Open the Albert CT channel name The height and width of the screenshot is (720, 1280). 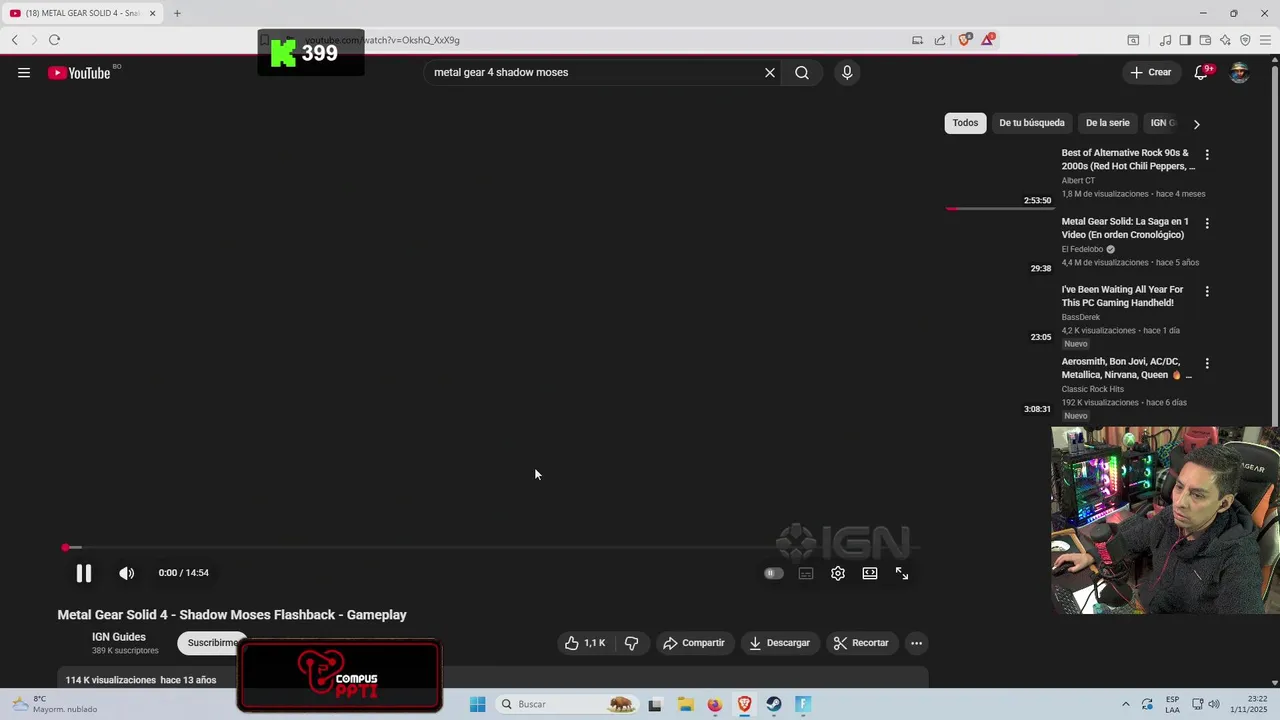(1078, 181)
